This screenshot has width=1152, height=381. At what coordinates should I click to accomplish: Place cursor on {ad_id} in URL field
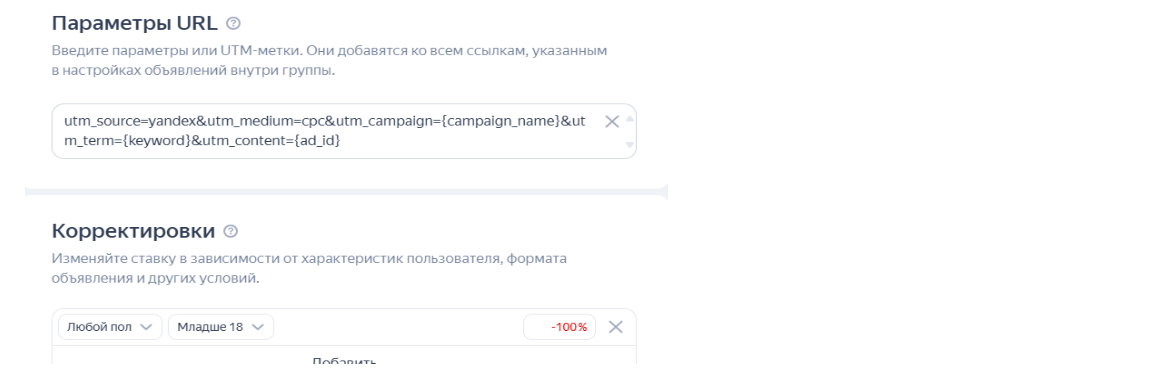pos(316,140)
